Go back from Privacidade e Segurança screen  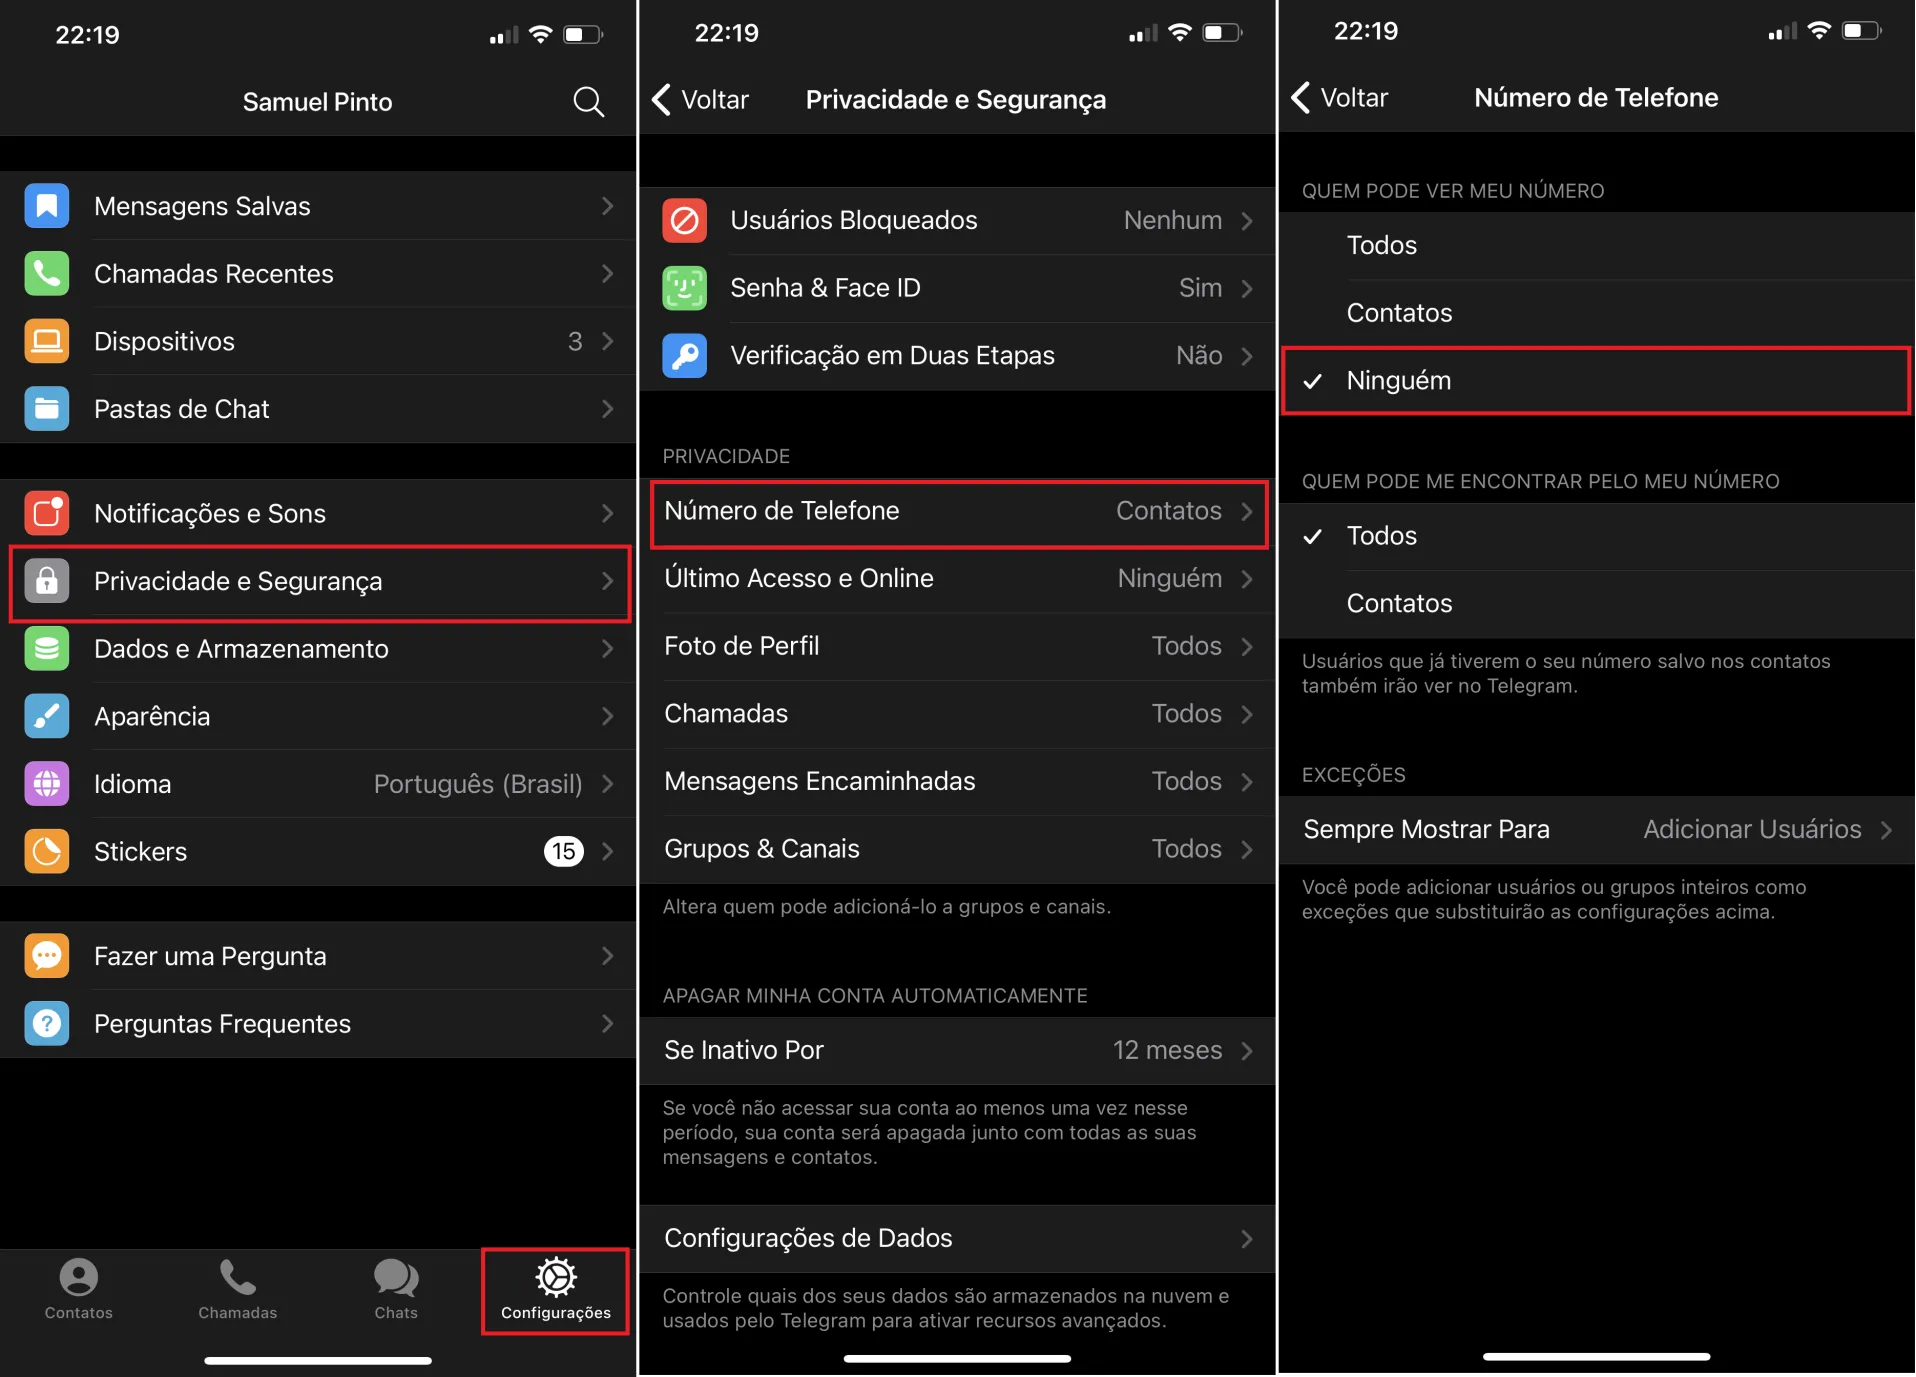[701, 100]
